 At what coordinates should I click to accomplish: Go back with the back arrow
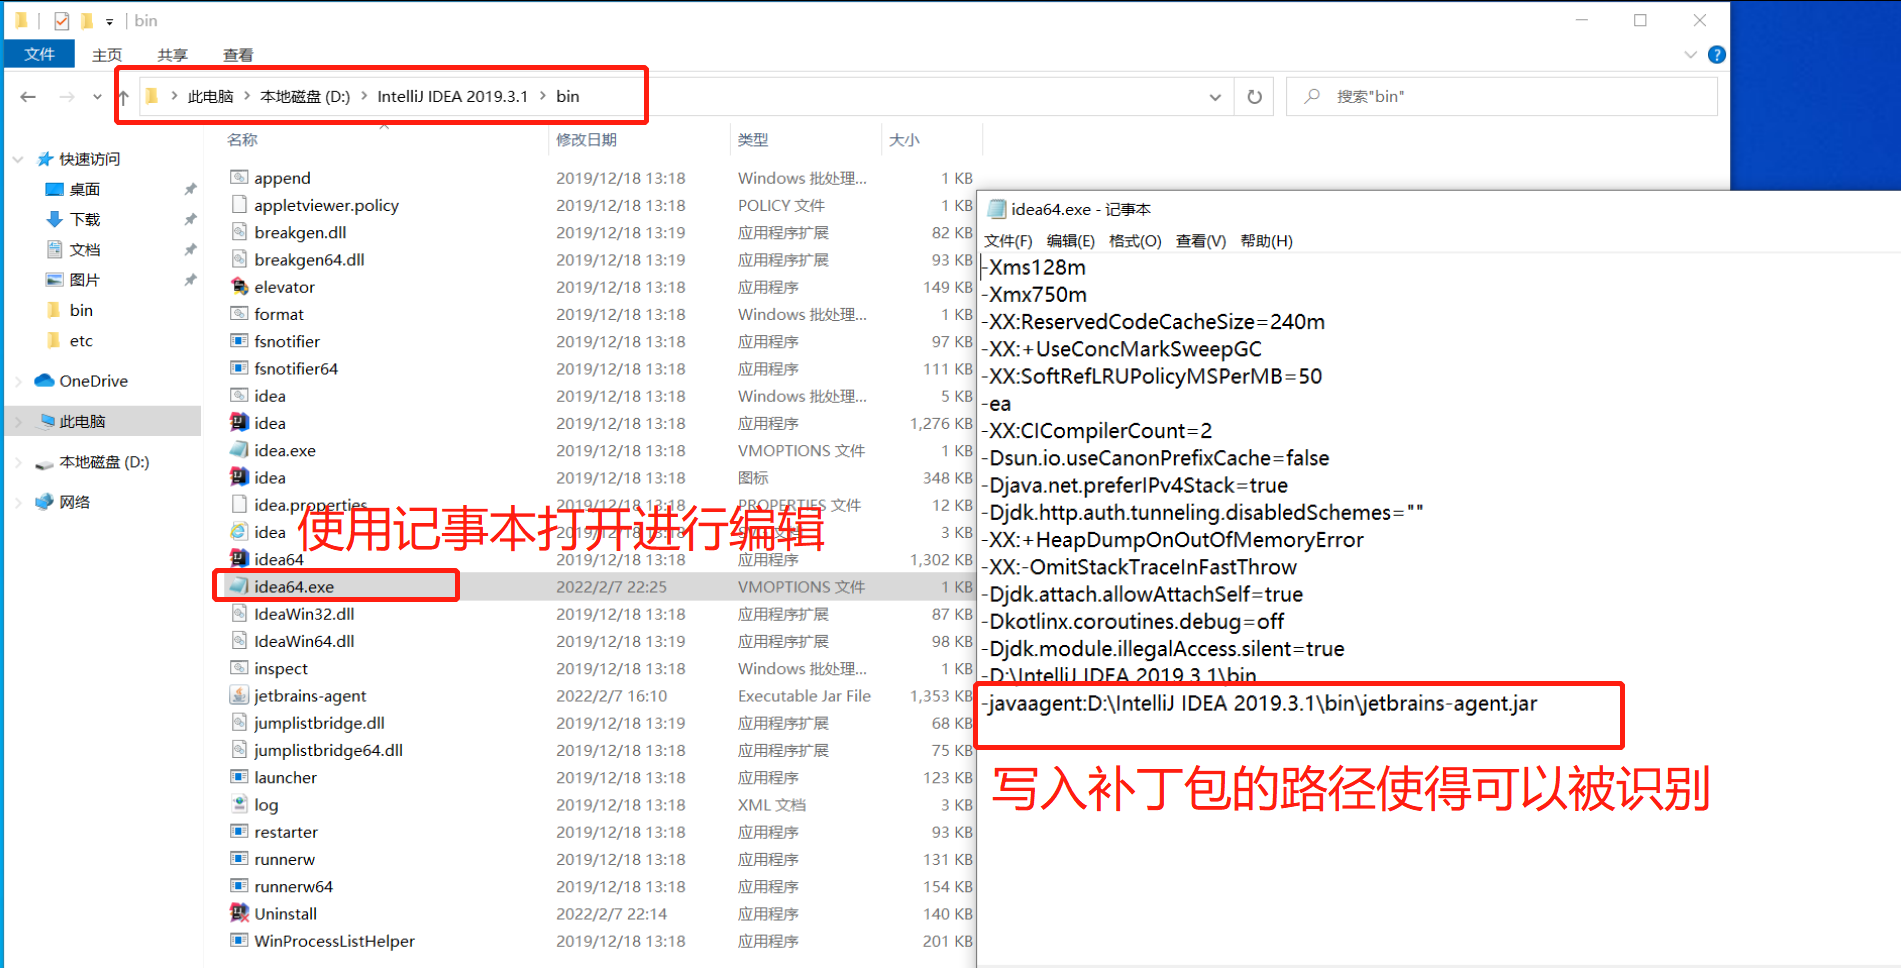point(28,97)
